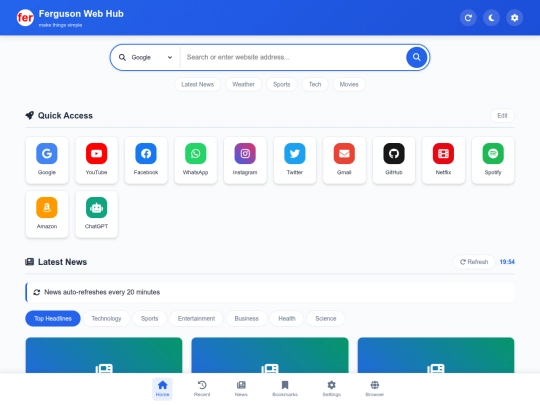The height and width of the screenshot is (405, 540).
Task: Select the Entertainment news category
Action: tap(196, 319)
